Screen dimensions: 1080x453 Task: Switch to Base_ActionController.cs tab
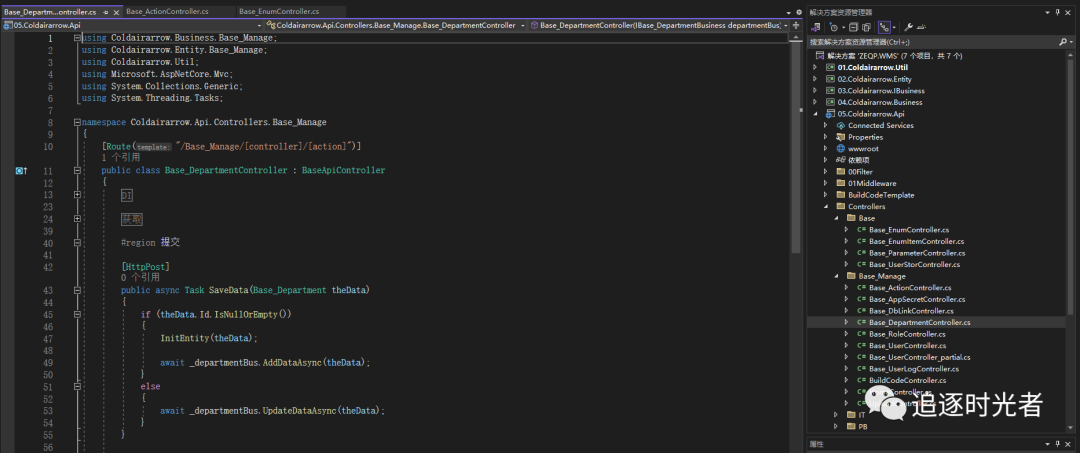[167, 12]
